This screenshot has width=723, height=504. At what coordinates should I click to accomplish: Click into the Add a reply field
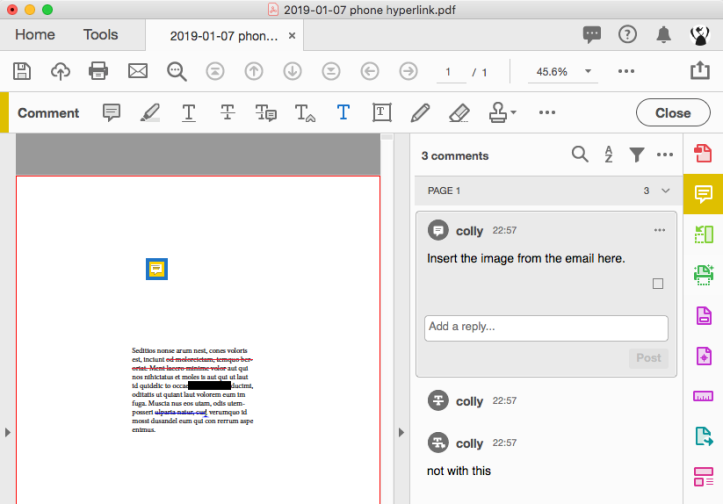(x=546, y=328)
